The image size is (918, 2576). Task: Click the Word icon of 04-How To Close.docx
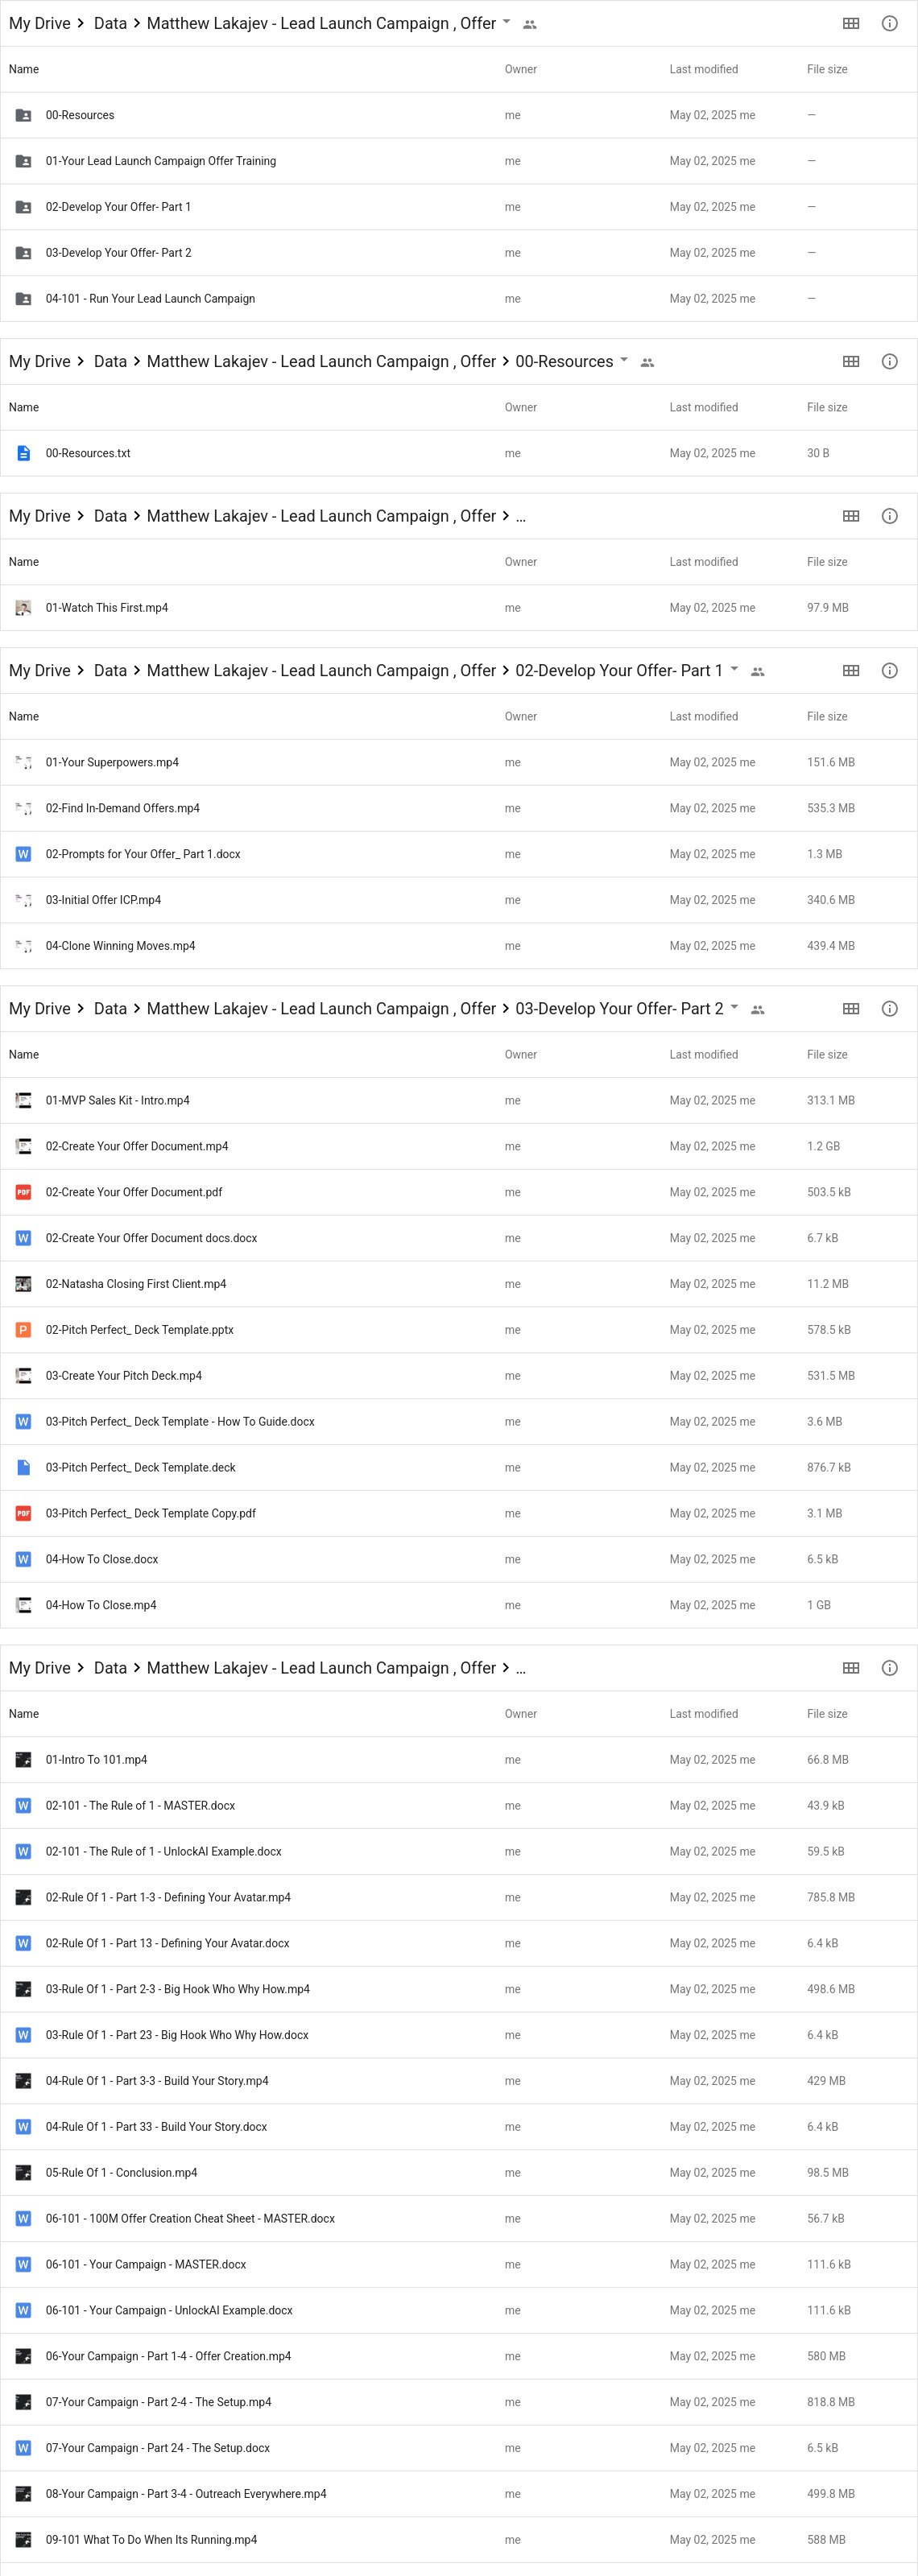coord(23,1560)
